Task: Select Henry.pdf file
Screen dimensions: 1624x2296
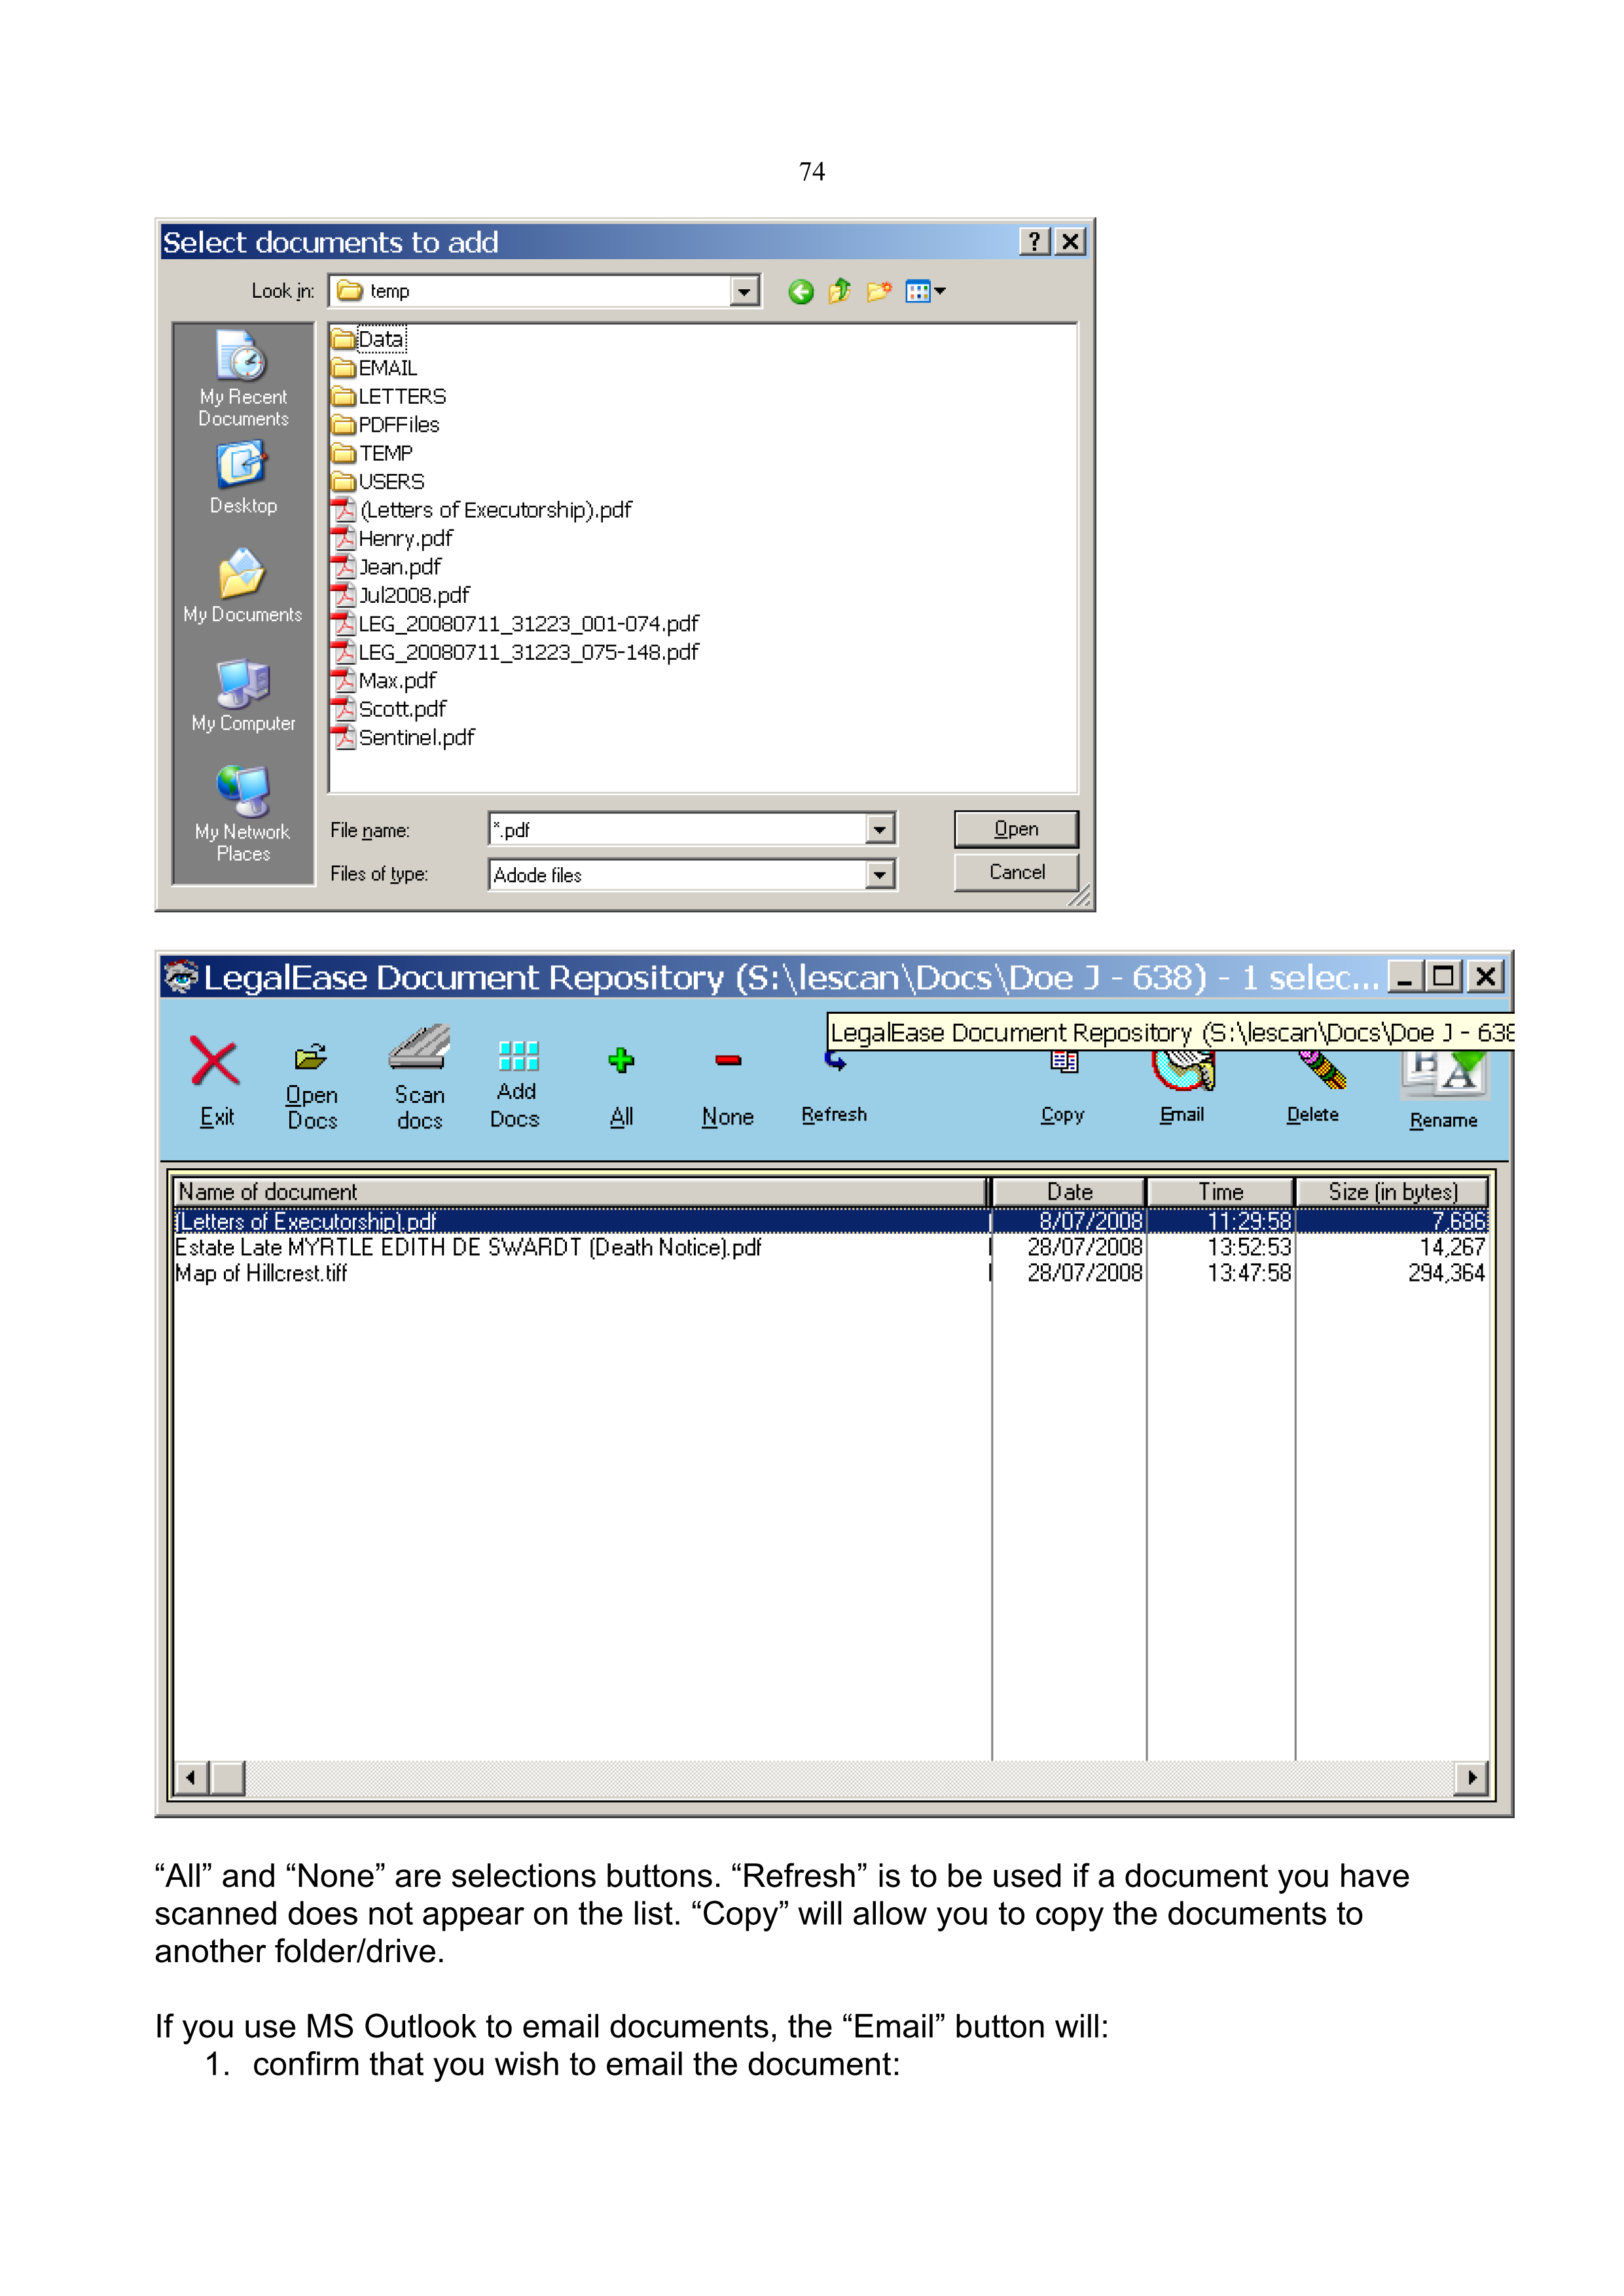Action: click(393, 539)
